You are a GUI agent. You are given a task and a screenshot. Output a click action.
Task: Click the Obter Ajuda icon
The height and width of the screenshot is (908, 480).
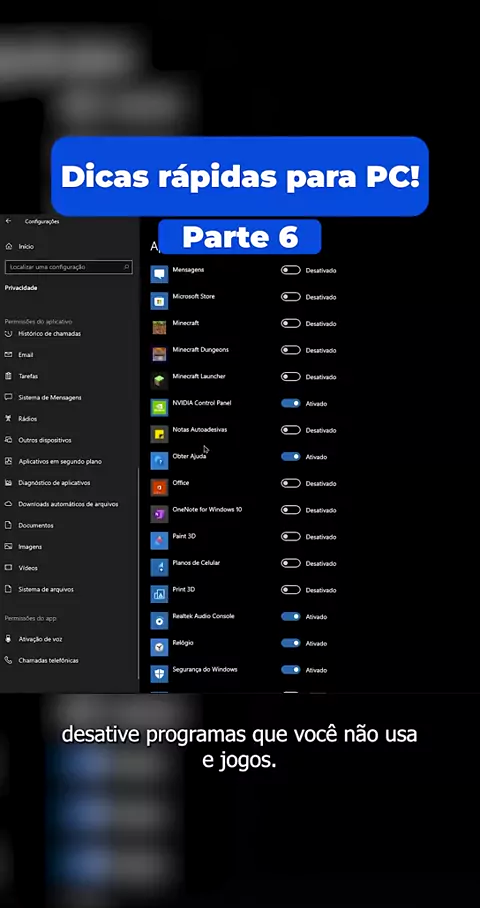(159, 460)
